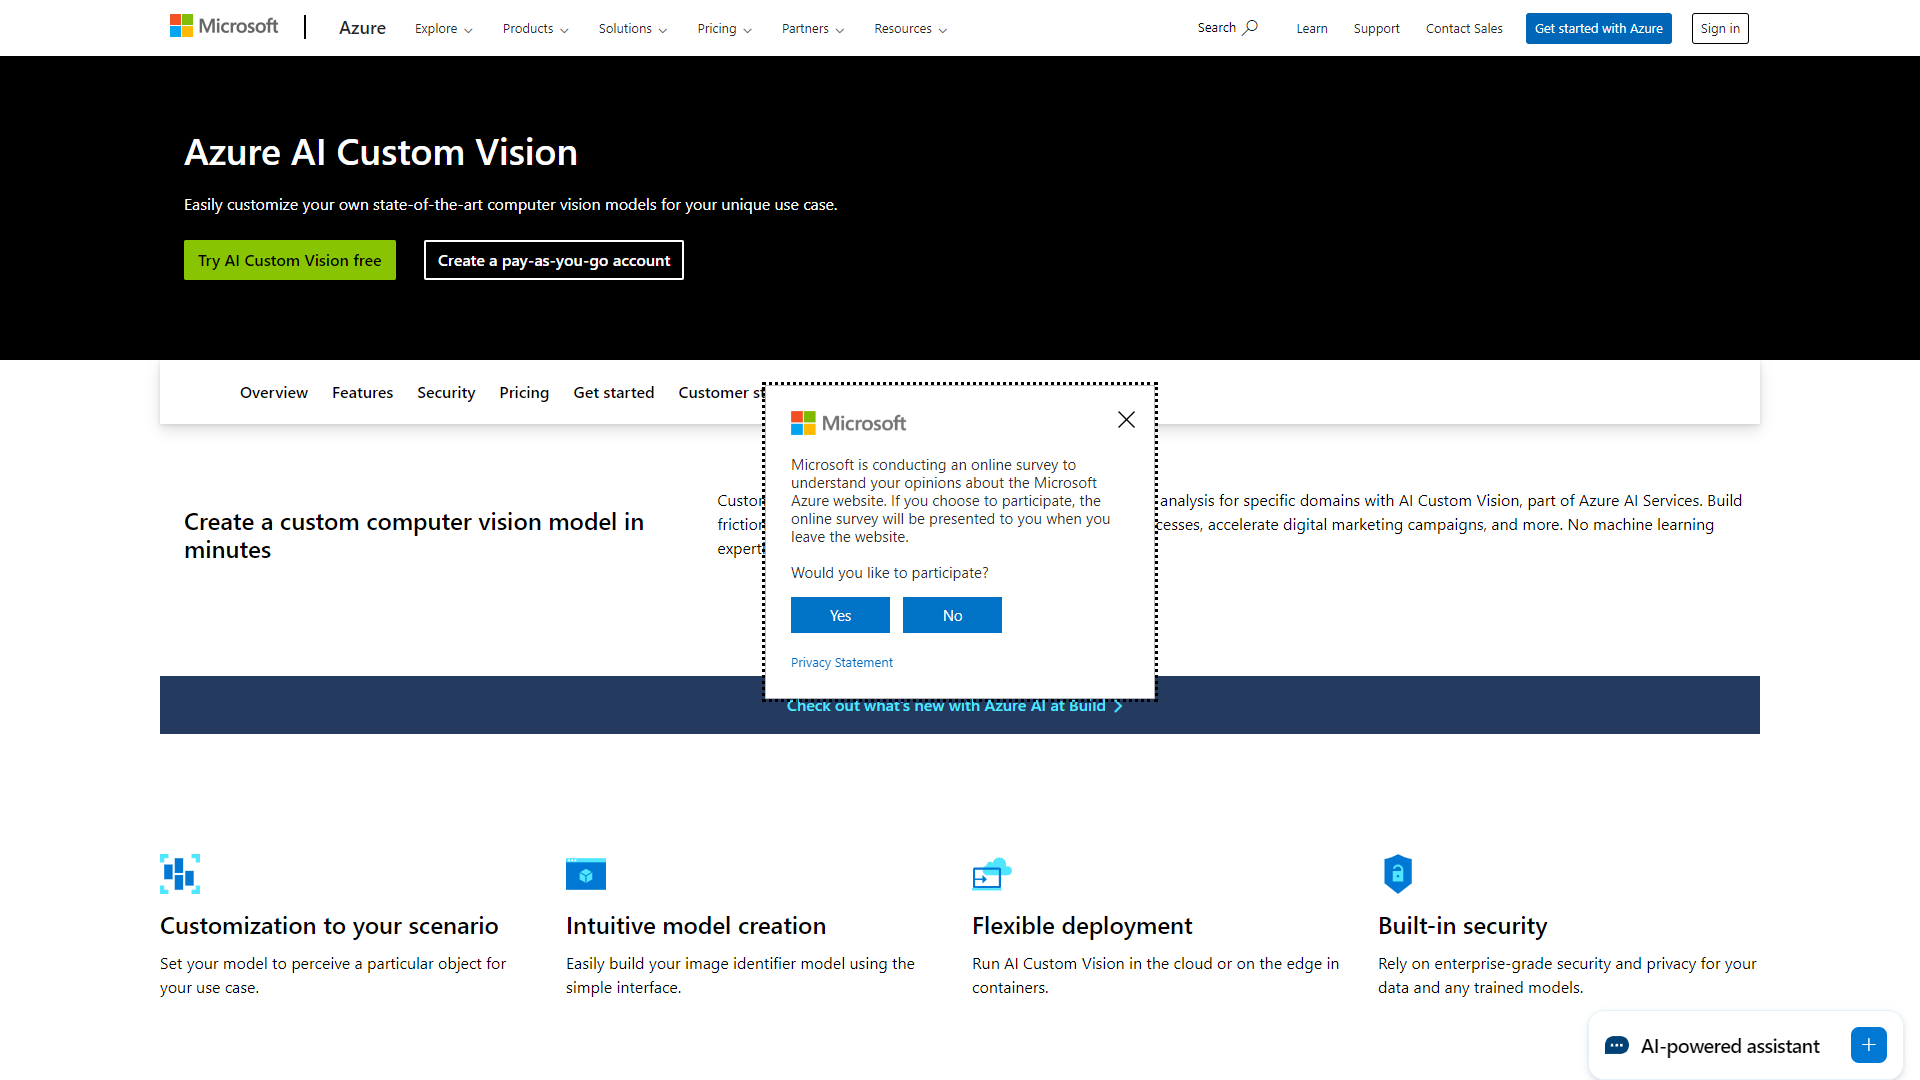Image resolution: width=1920 pixels, height=1080 pixels.
Task: Expand the Products dropdown menu
Action: pos(535,29)
